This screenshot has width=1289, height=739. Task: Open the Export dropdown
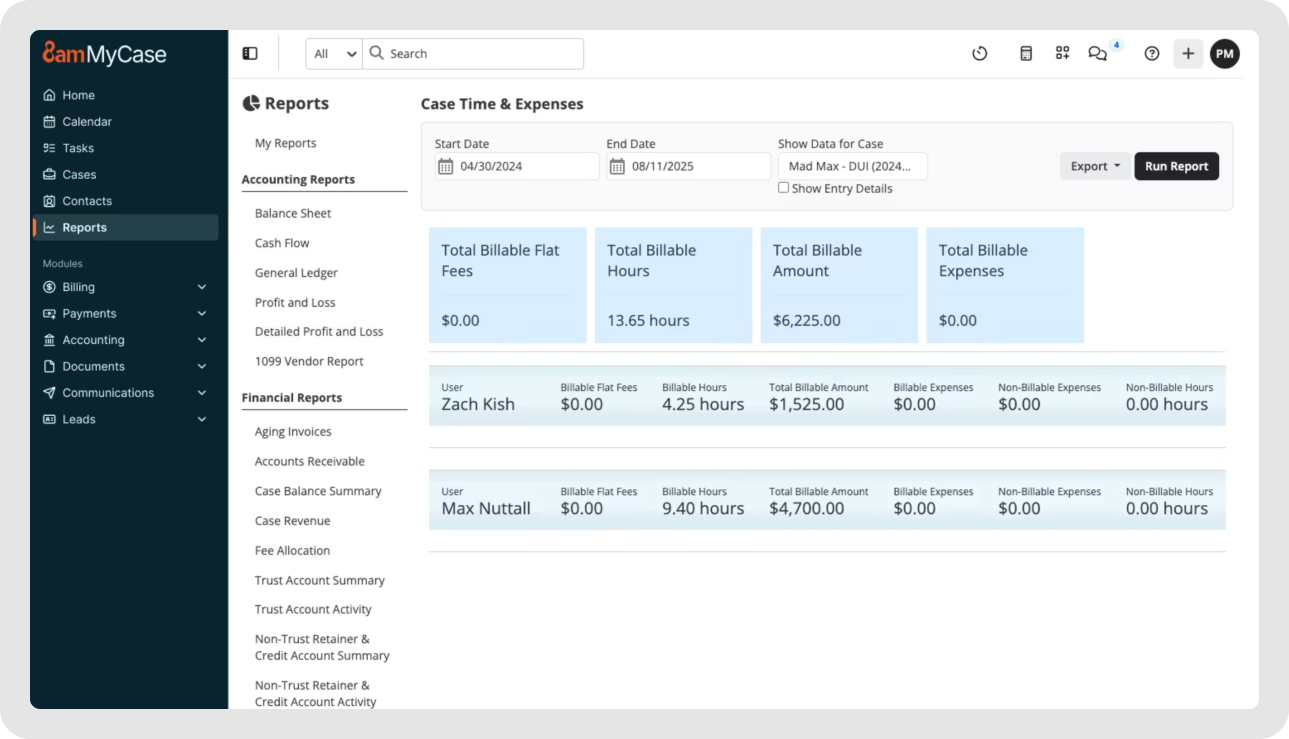(1094, 166)
